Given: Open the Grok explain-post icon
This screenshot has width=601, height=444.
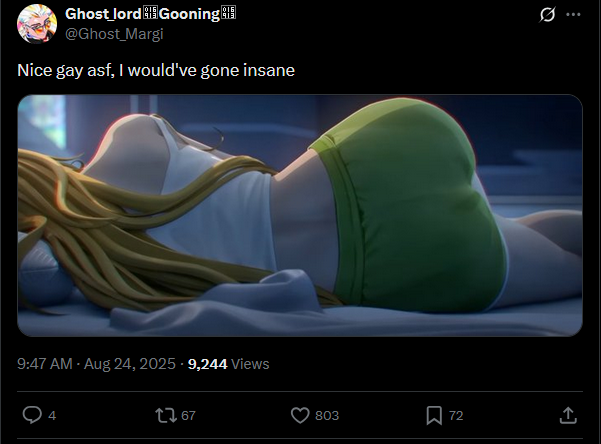Looking at the screenshot, I should click(547, 15).
